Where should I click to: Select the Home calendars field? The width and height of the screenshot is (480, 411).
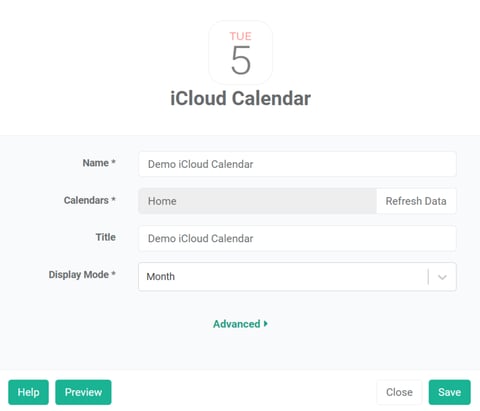(257, 201)
